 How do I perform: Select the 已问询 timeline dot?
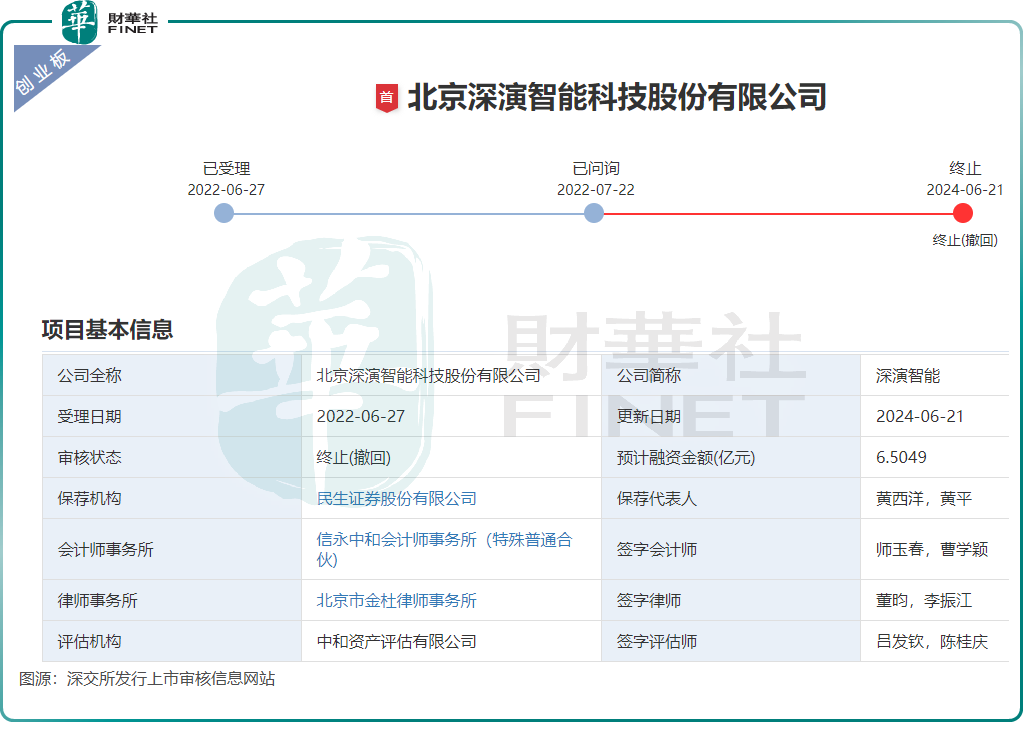(594, 213)
